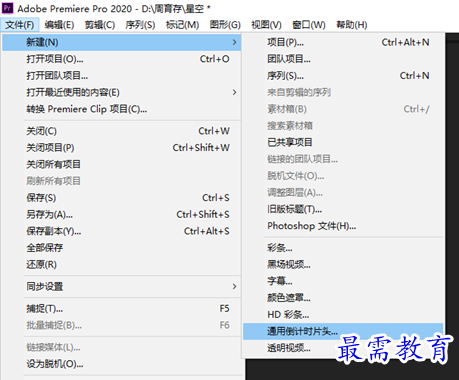Select 转换 Premiere Clip 项目(C)...
The height and width of the screenshot is (380, 459).
121,109
